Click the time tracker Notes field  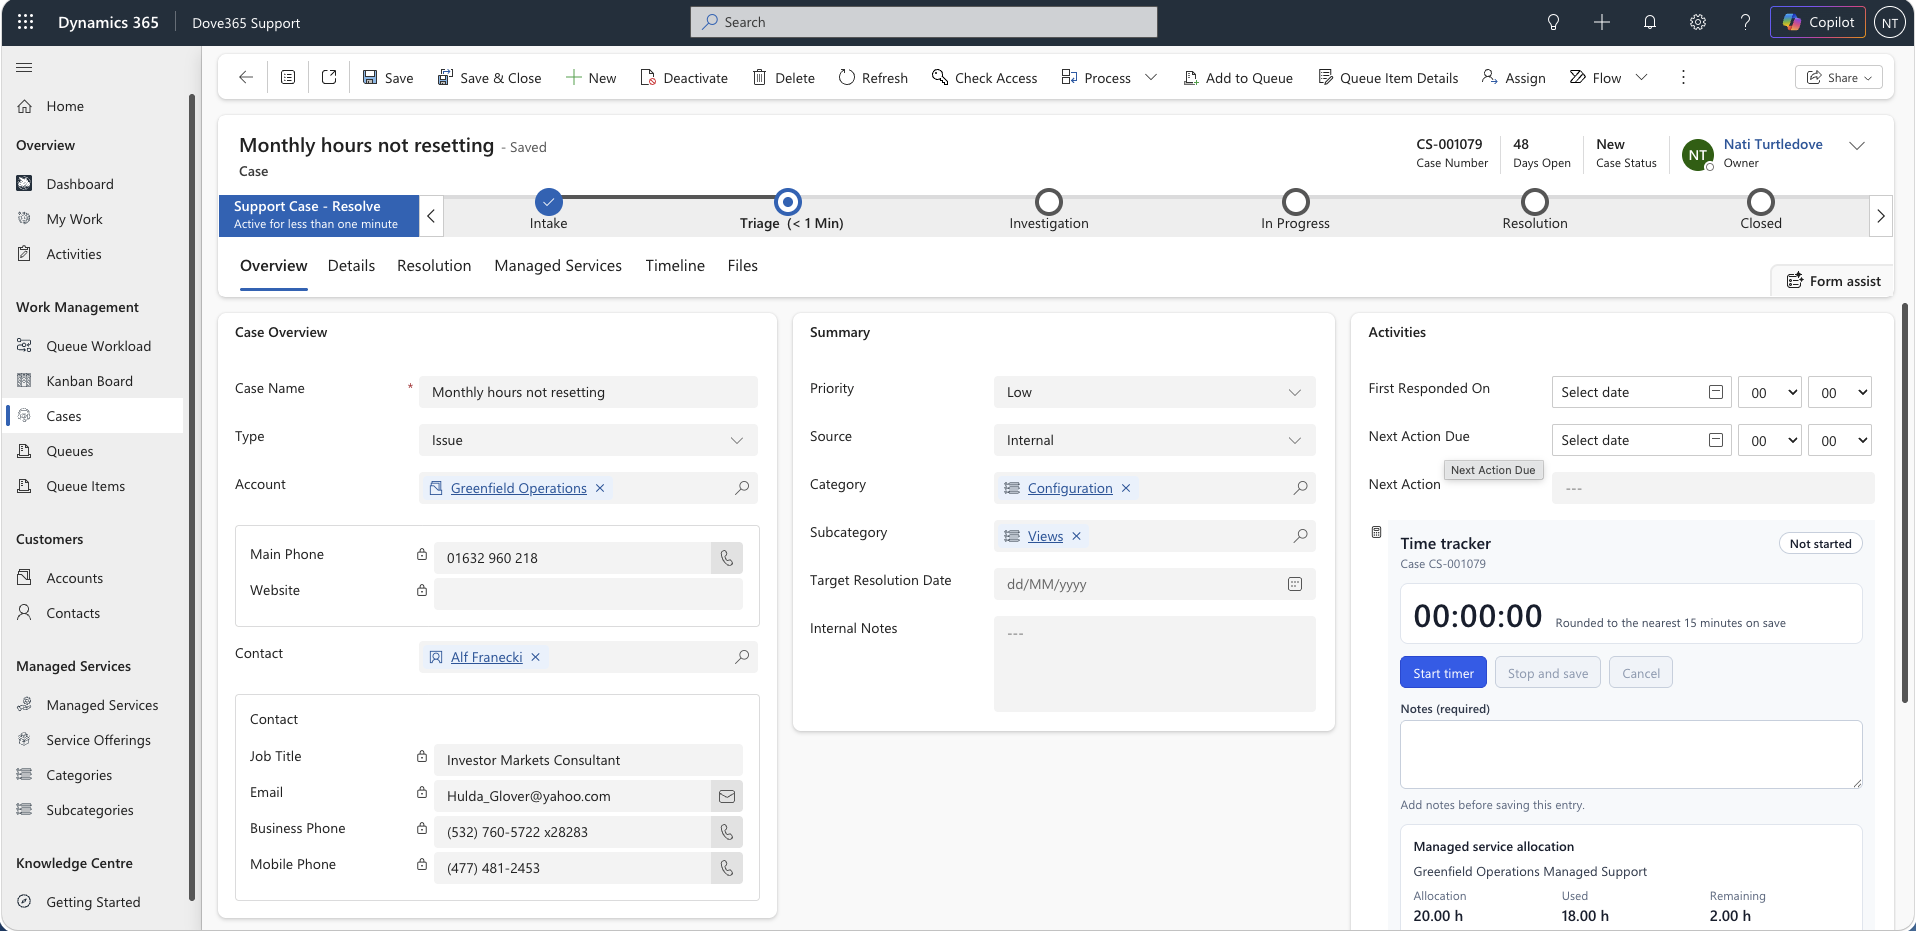coord(1631,754)
